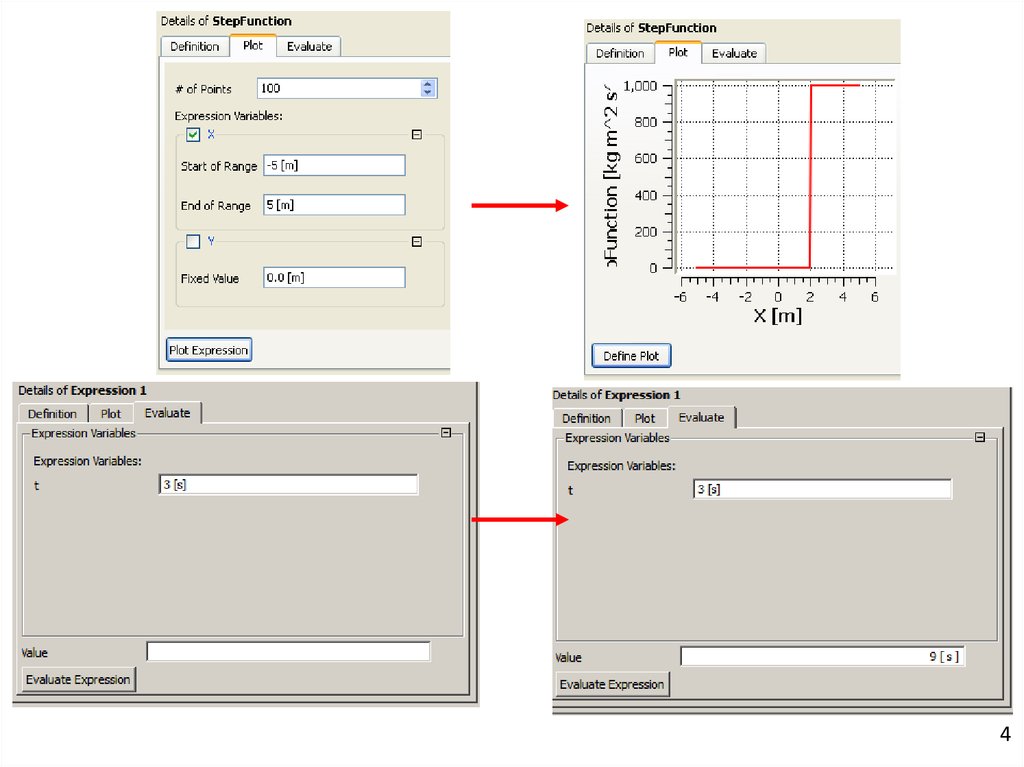Click the Start of Range field

[x=334, y=165]
